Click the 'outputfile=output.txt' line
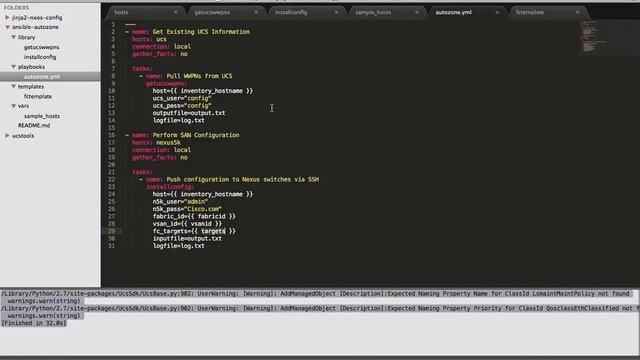 tap(189, 113)
